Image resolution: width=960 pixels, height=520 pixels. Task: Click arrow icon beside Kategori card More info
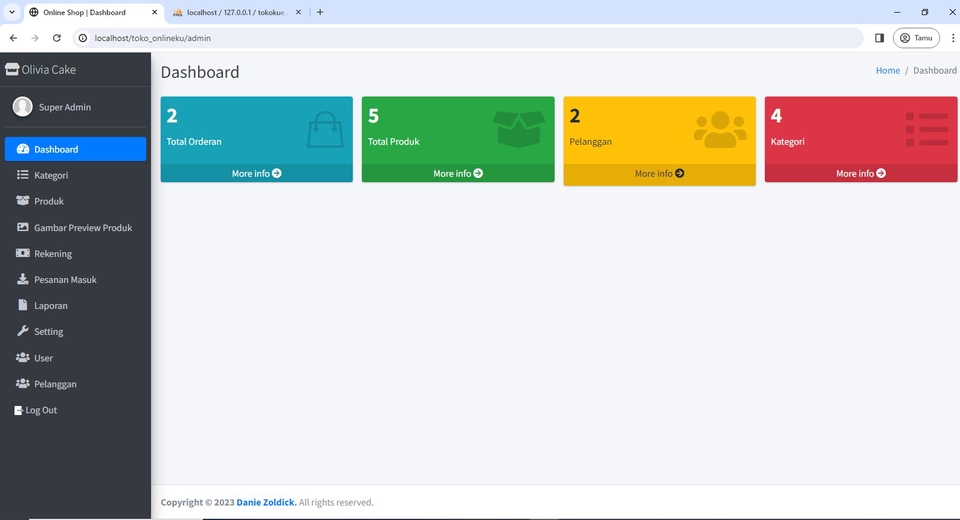[881, 173]
